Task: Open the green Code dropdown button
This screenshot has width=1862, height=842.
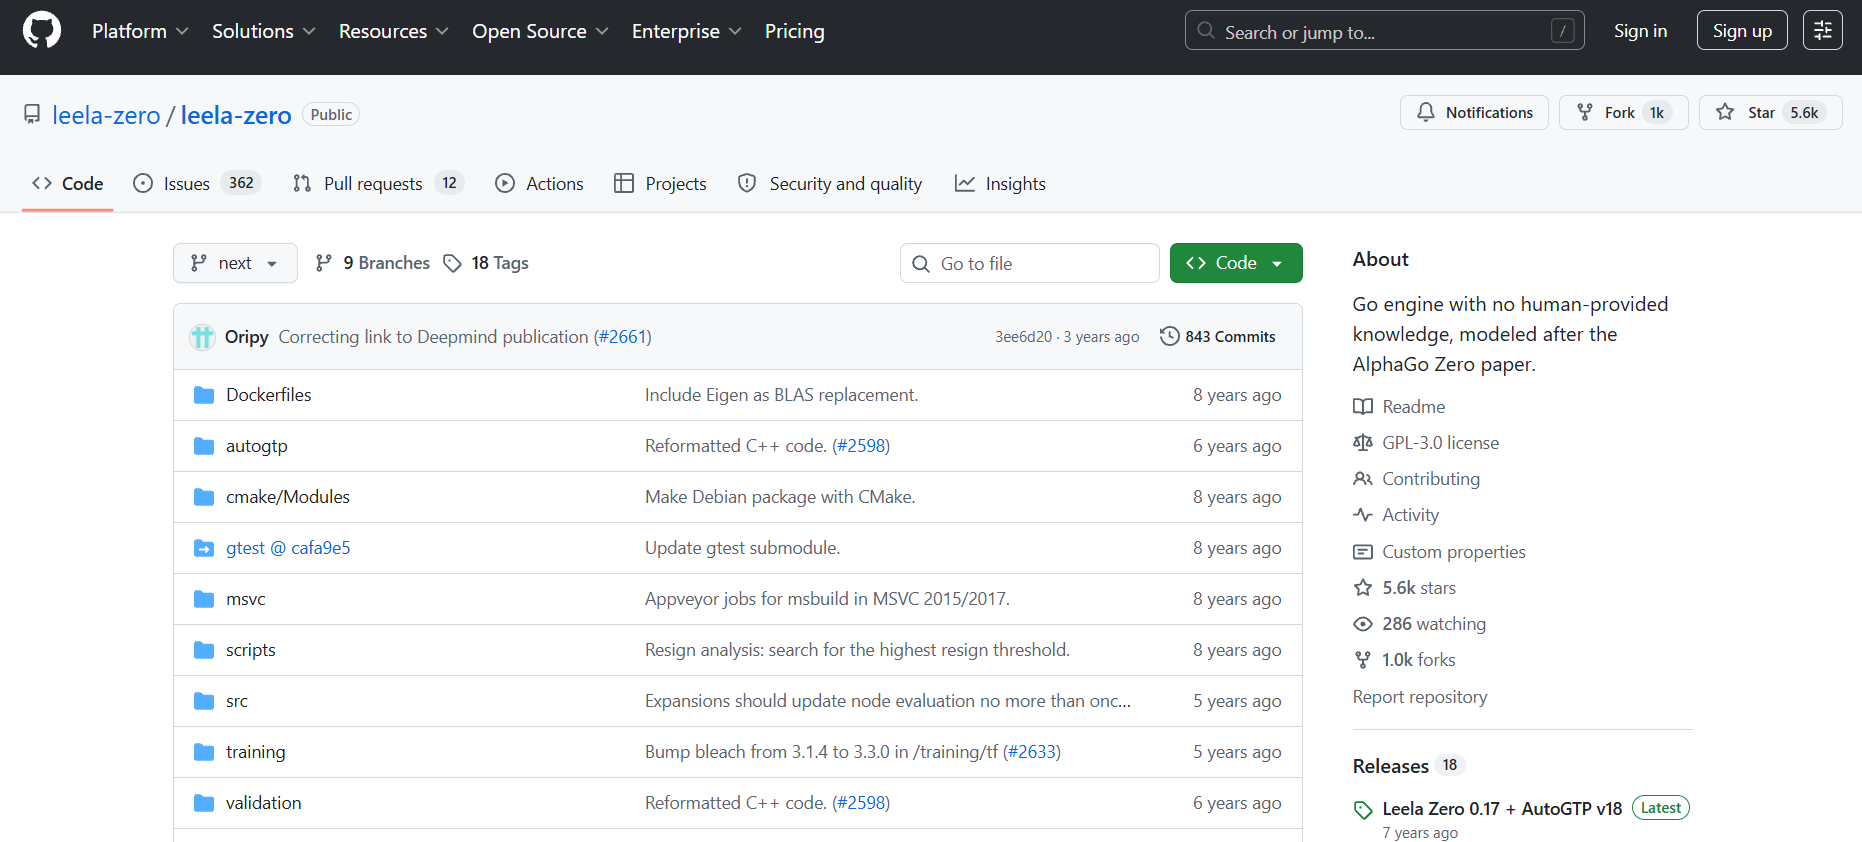Action: point(1236,263)
